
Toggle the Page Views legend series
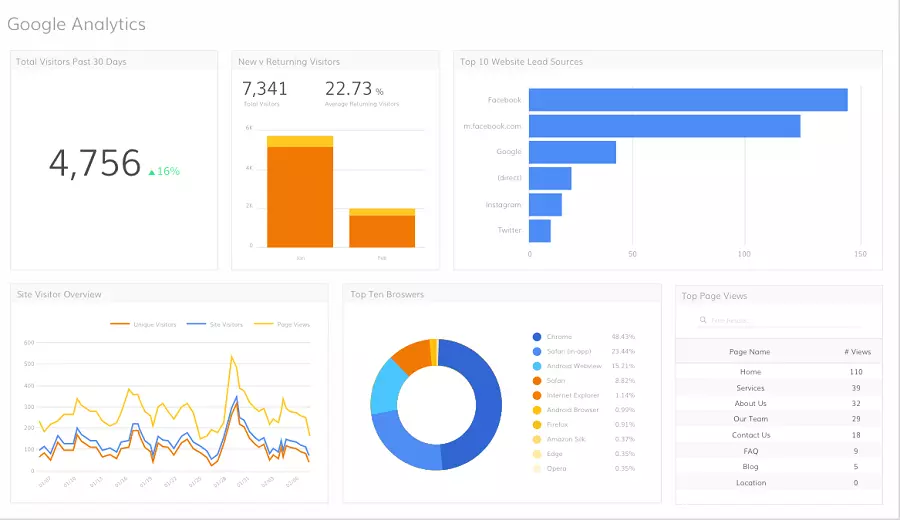click(x=282, y=324)
